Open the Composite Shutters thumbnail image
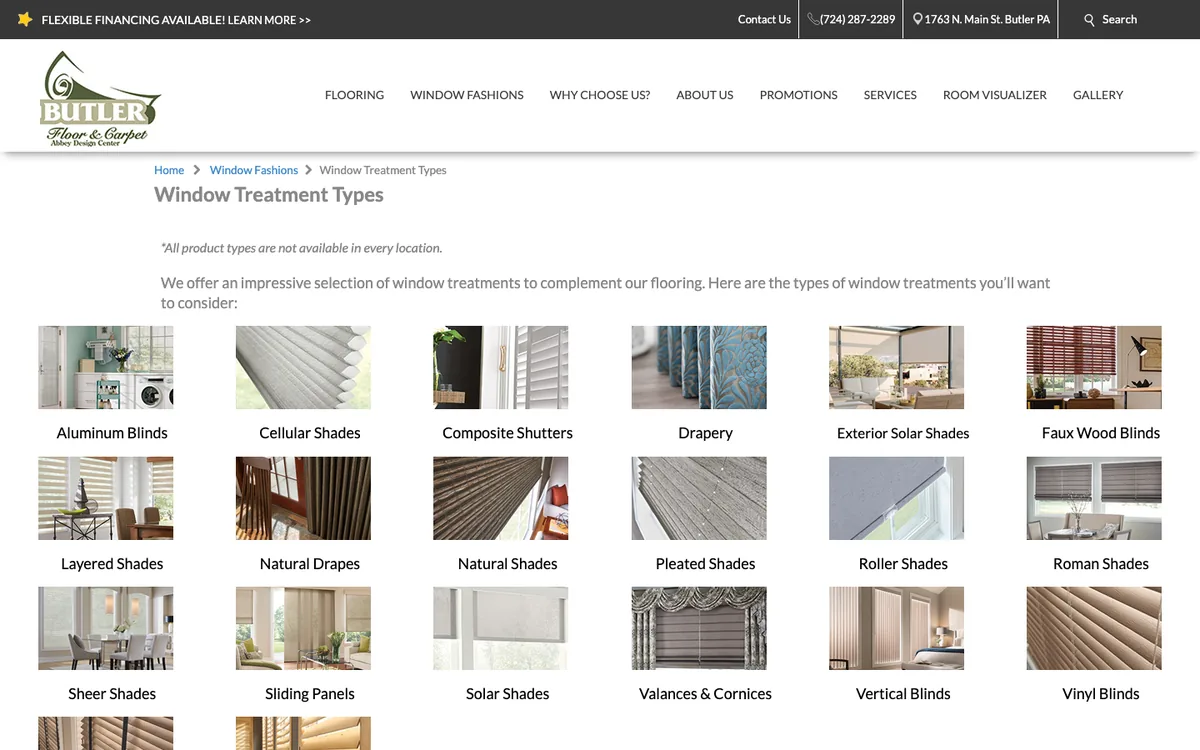 (501, 367)
